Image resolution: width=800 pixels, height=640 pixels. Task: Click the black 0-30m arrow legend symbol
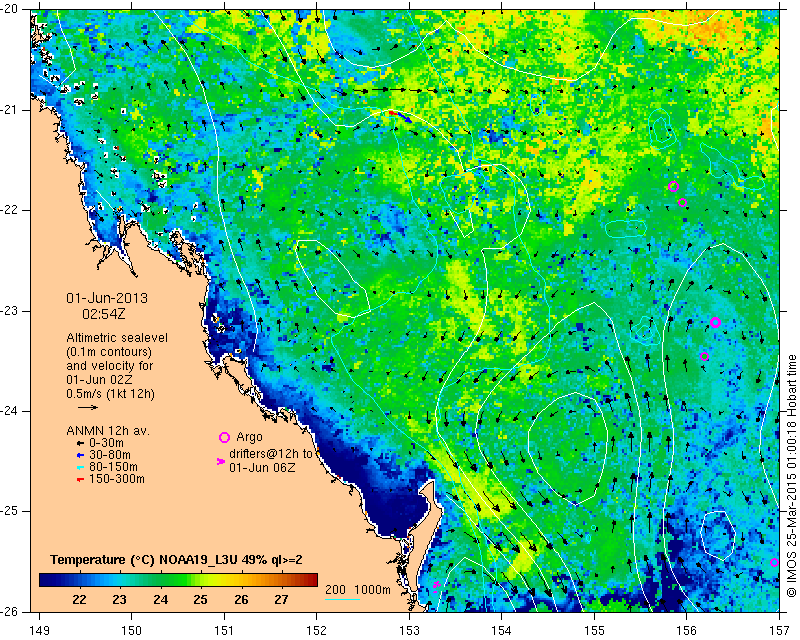coord(80,443)
